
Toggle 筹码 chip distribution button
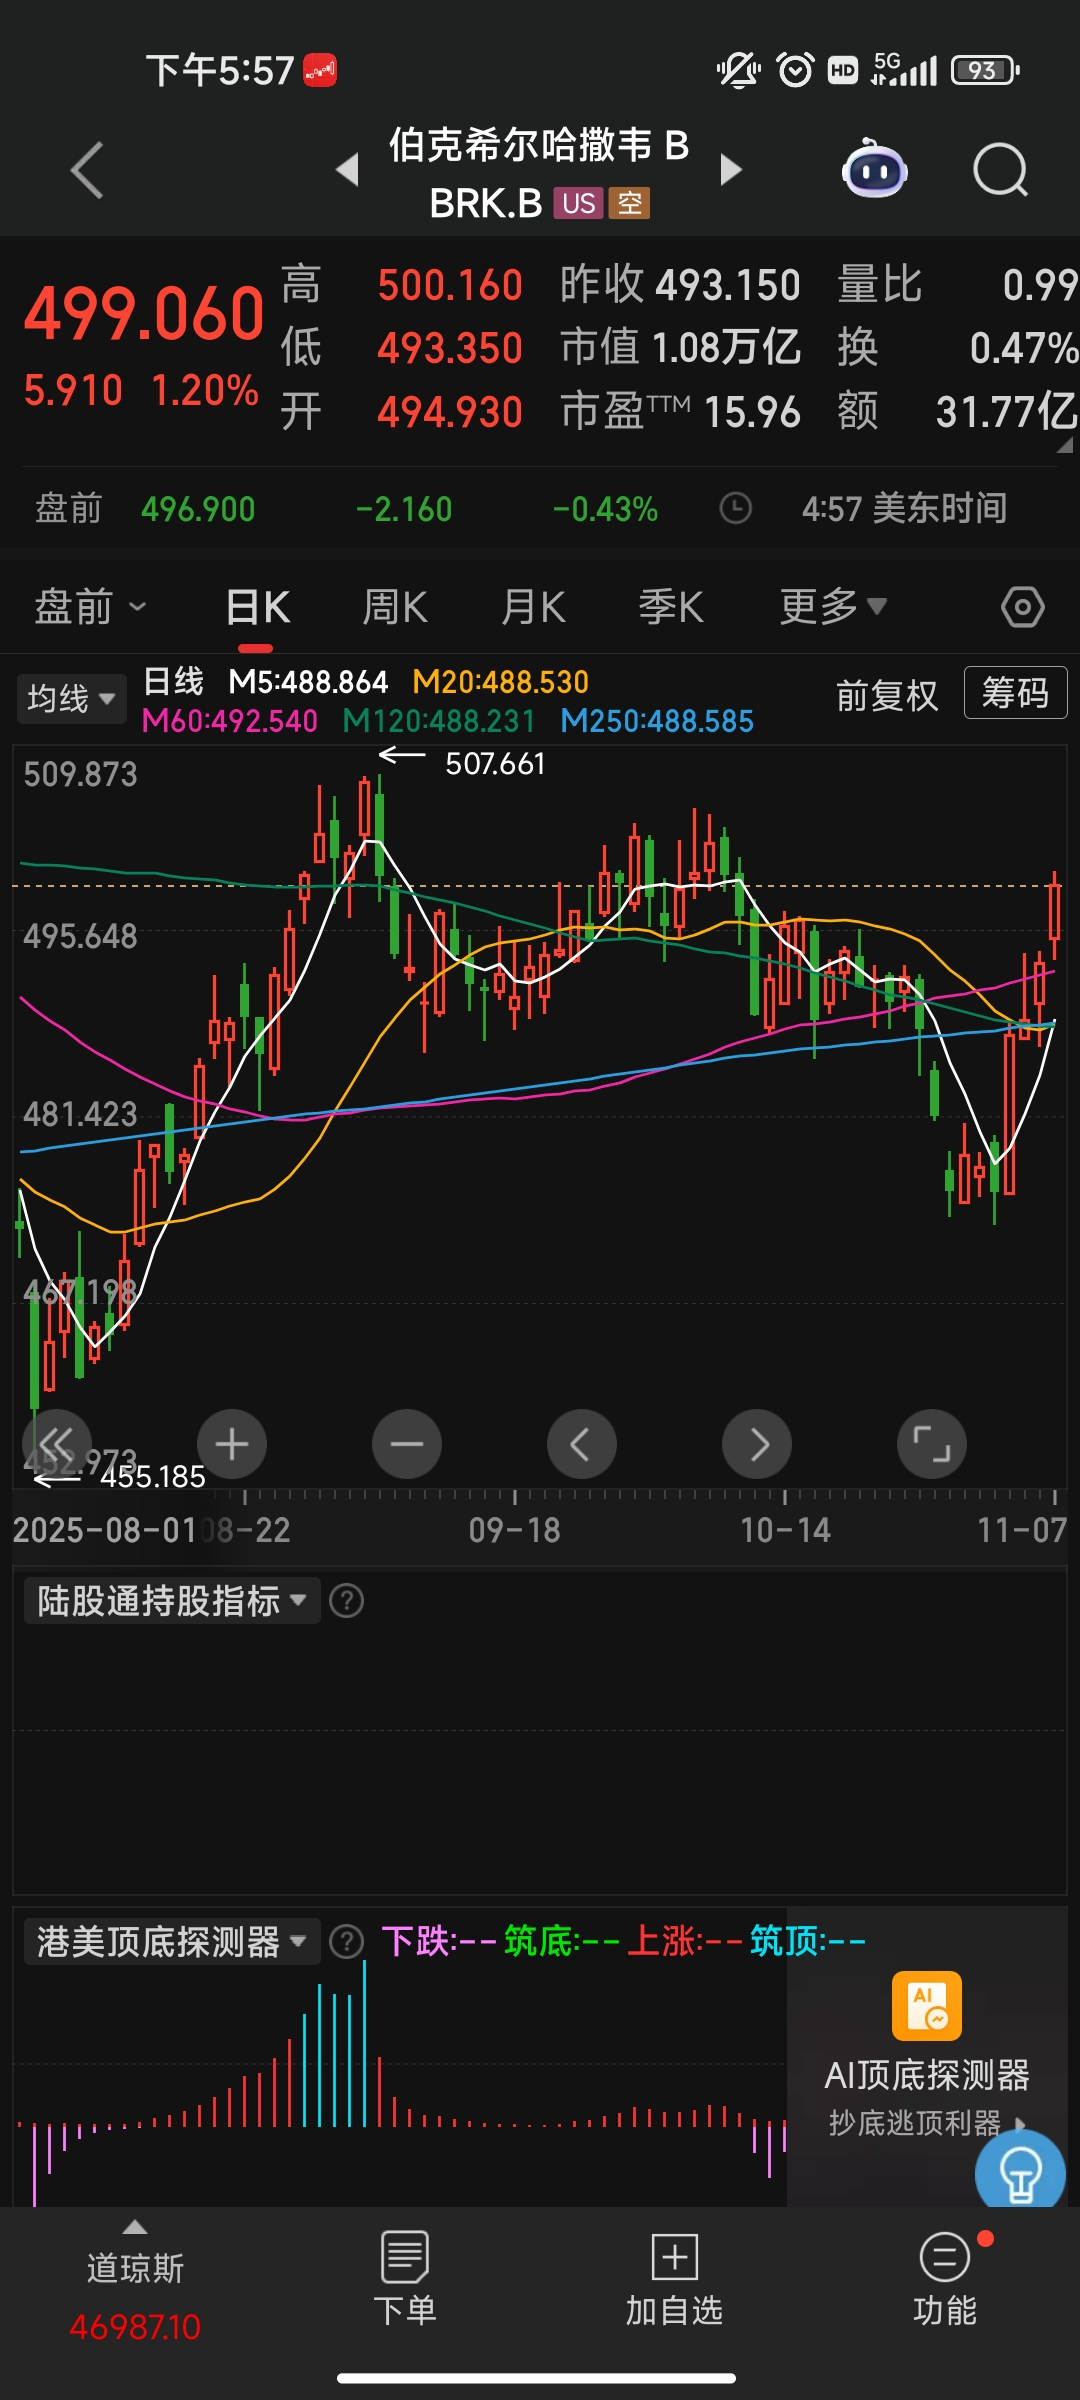[x=1015, y=692]
